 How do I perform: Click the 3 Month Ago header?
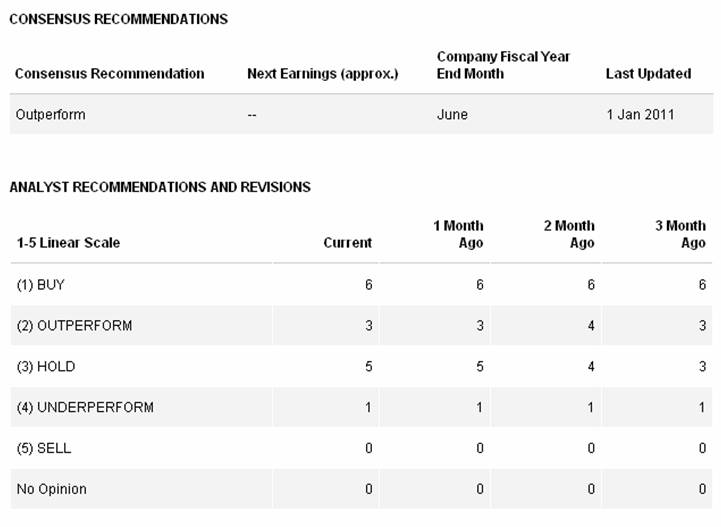click(681, 234)
